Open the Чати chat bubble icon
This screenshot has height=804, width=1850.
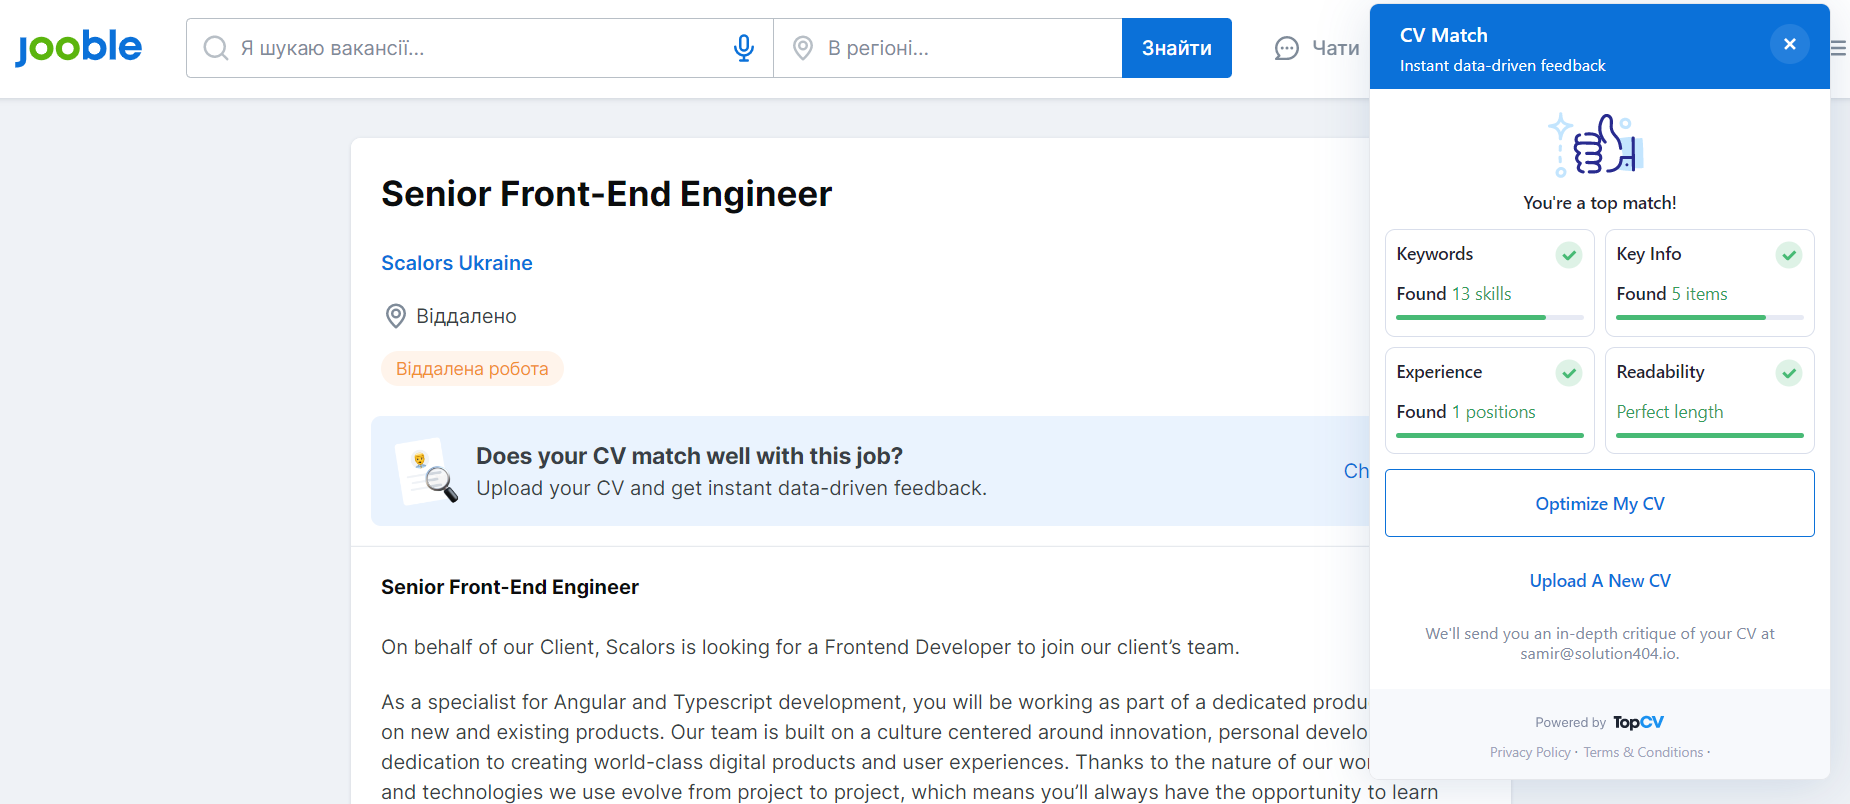point(1286,48)
